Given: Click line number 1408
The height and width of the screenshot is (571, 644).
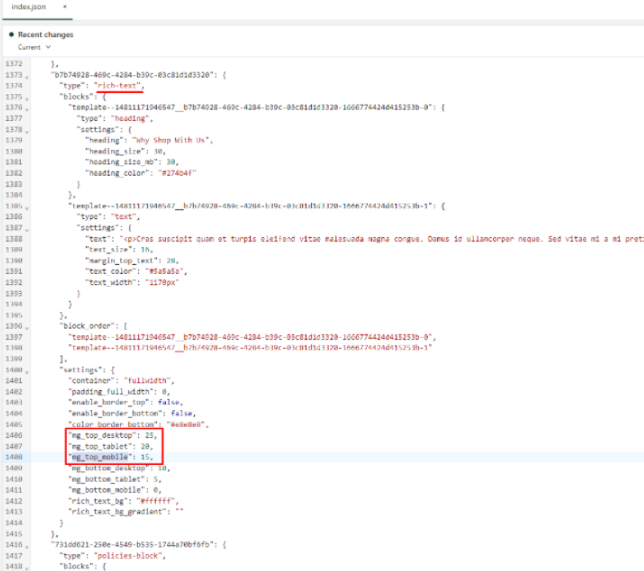Looking at the screenshot, I should pyautogui.click(x=14, y=457).
